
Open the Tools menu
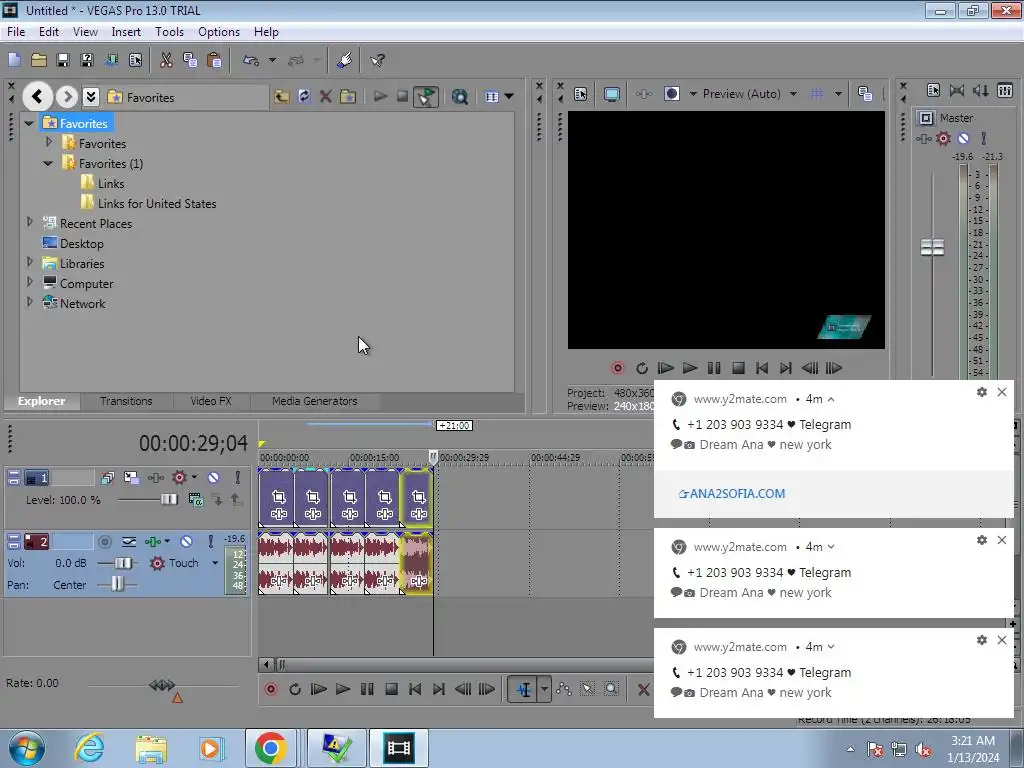(169, 31)
